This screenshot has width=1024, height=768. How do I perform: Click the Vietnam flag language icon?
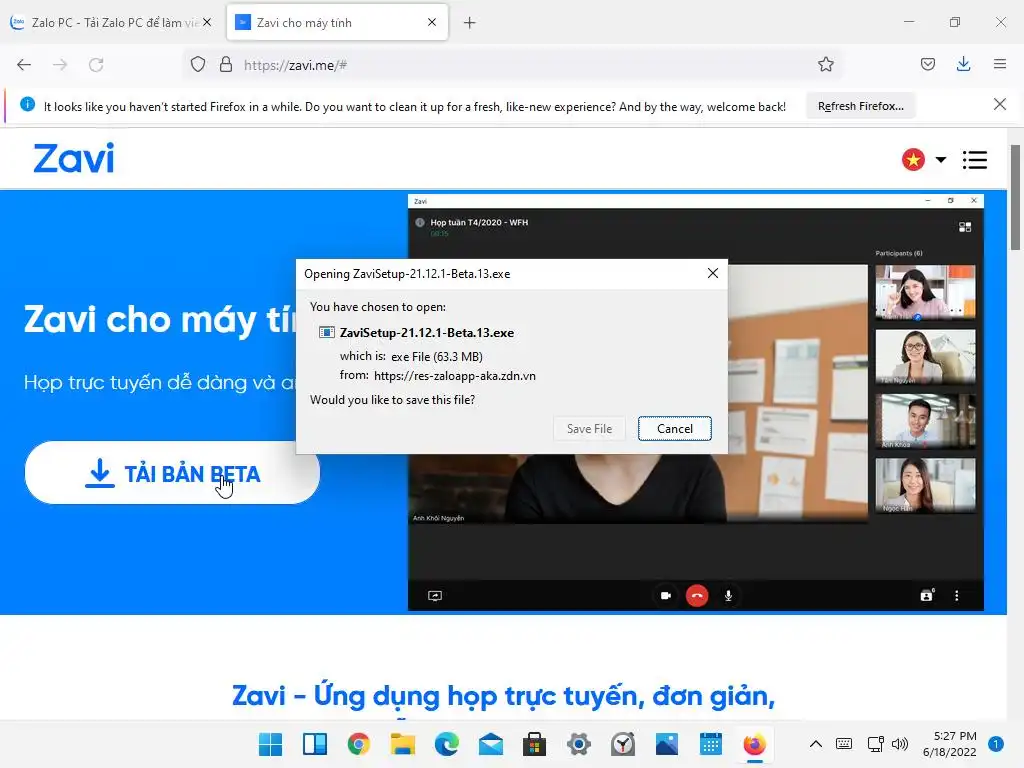(913, 159)
